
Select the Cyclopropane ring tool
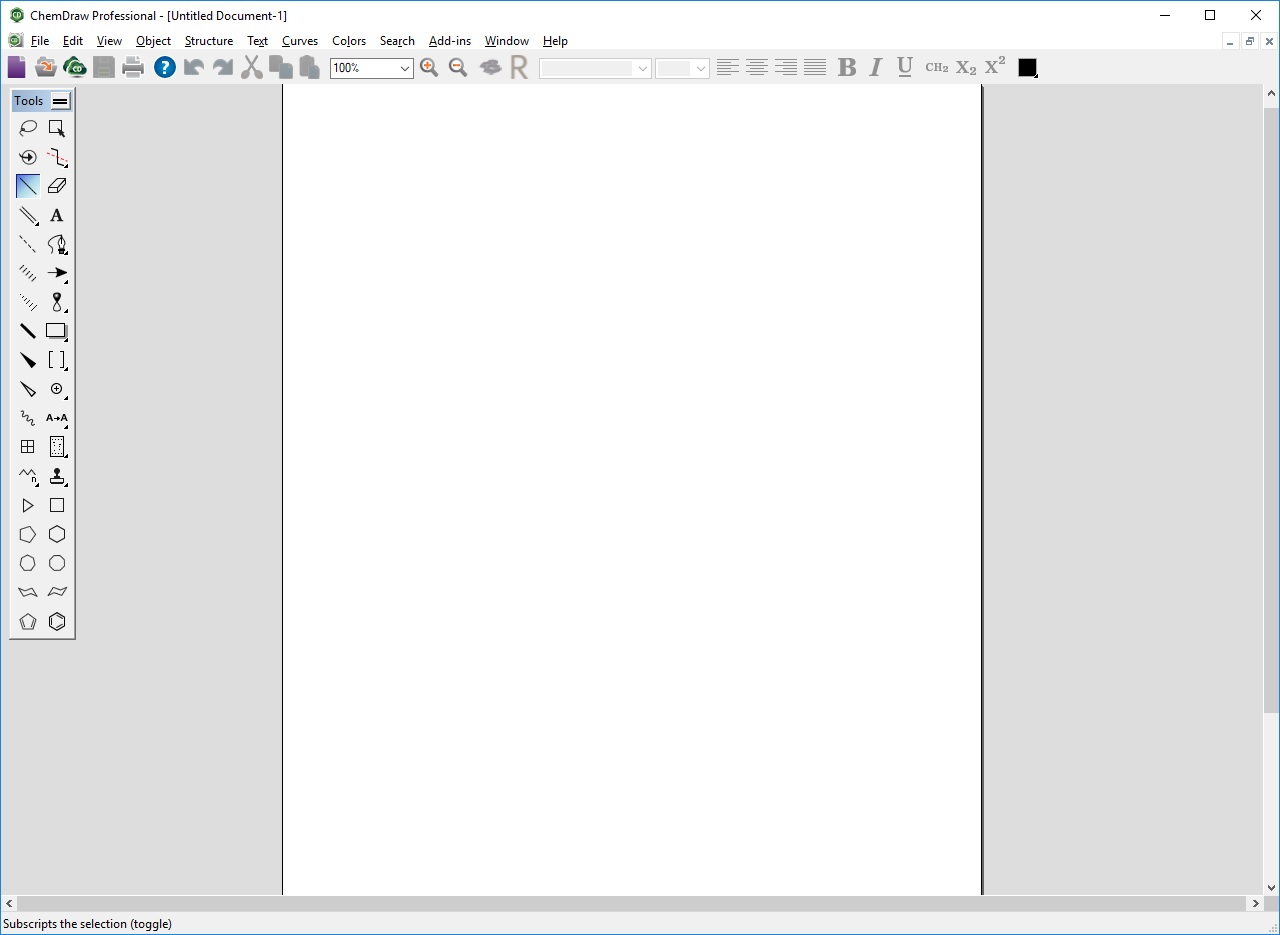(x=28, y=505)
